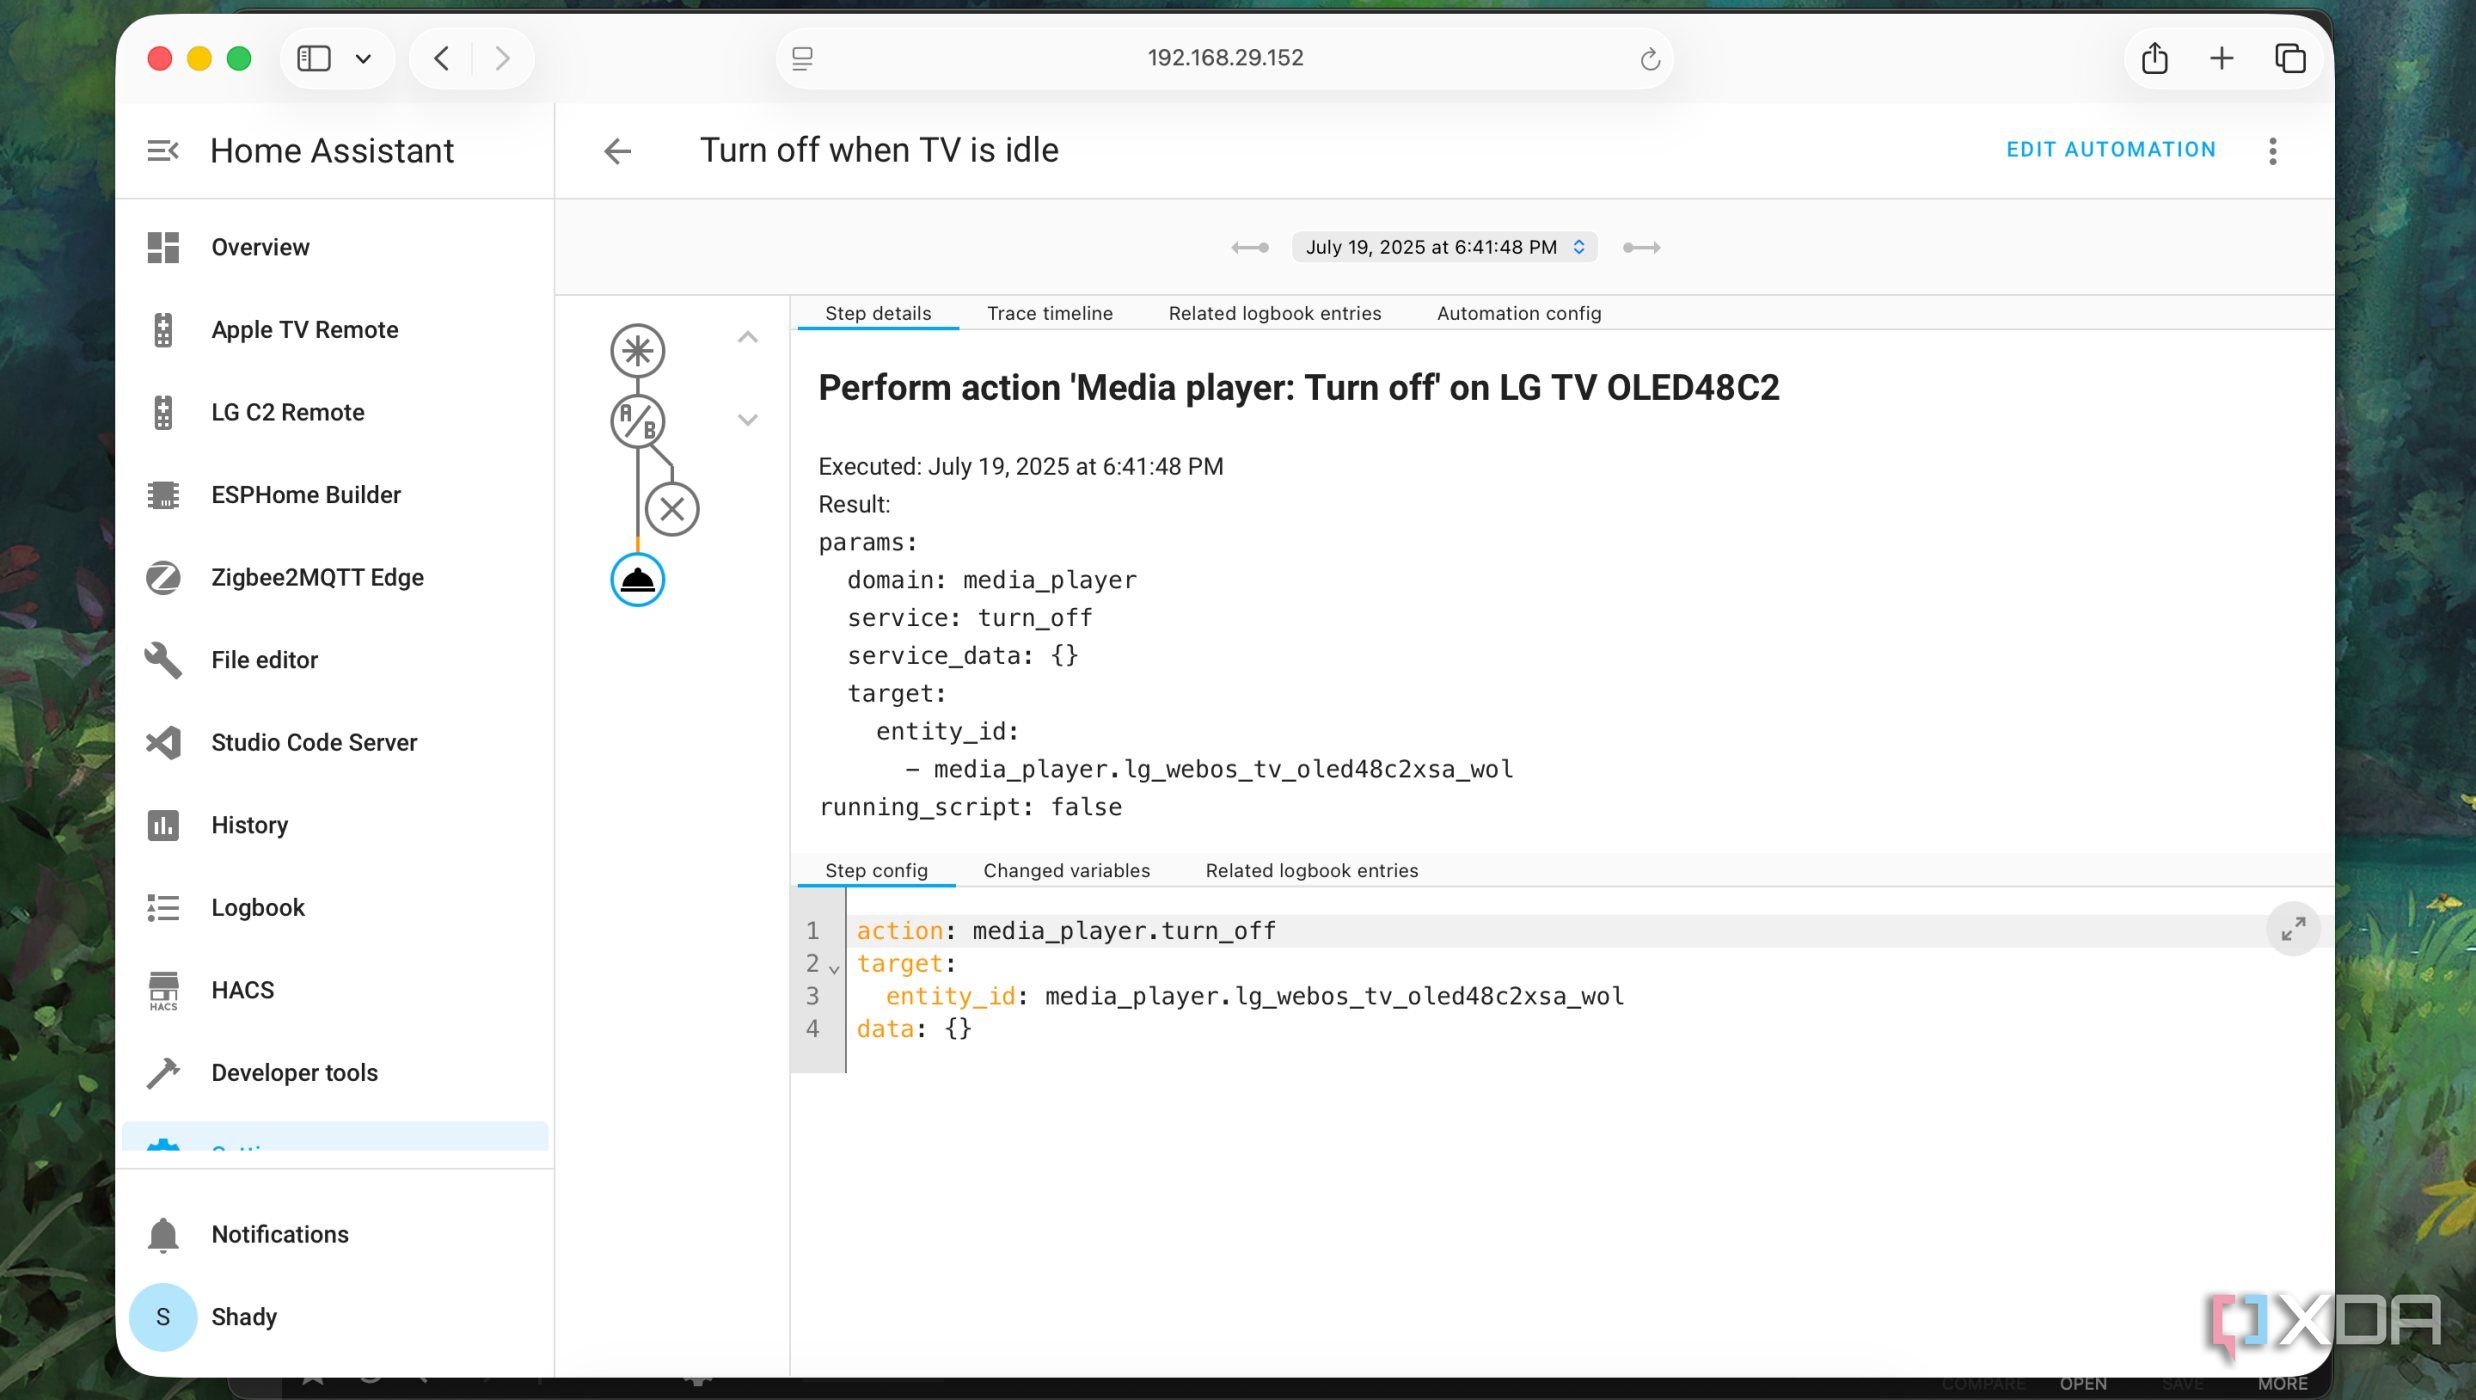The height and width of the screenshot is (1400, 2476).
Task: Open HACS store
Action: pyautogui.click(x=335, y=990)
